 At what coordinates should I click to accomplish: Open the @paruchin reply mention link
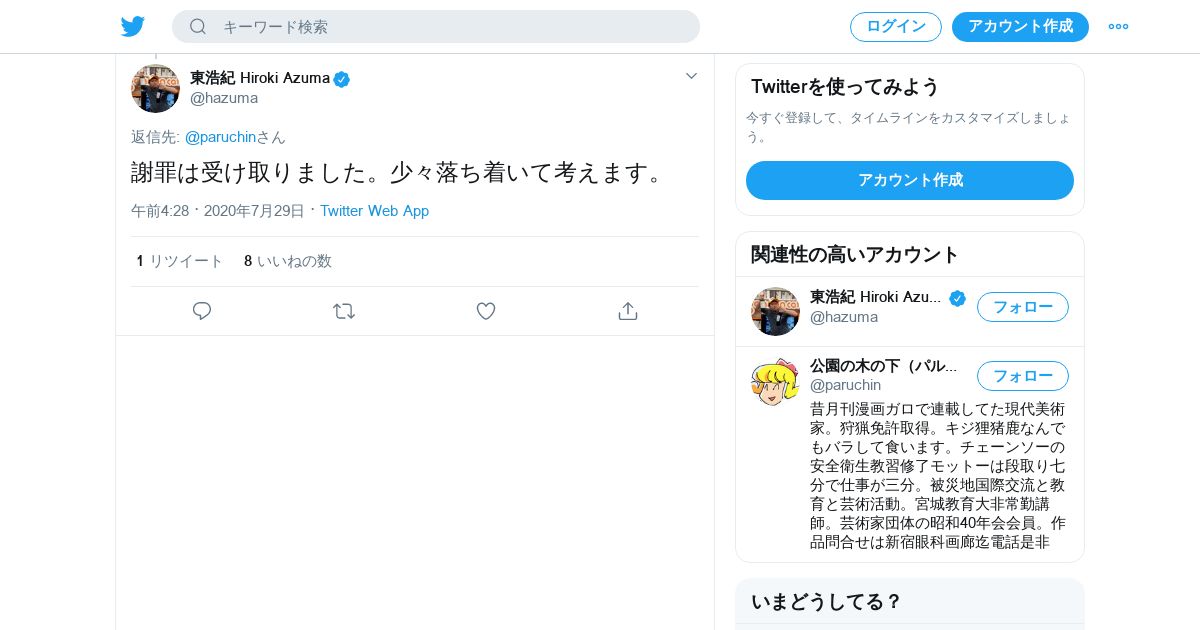(x=220, y=137)
